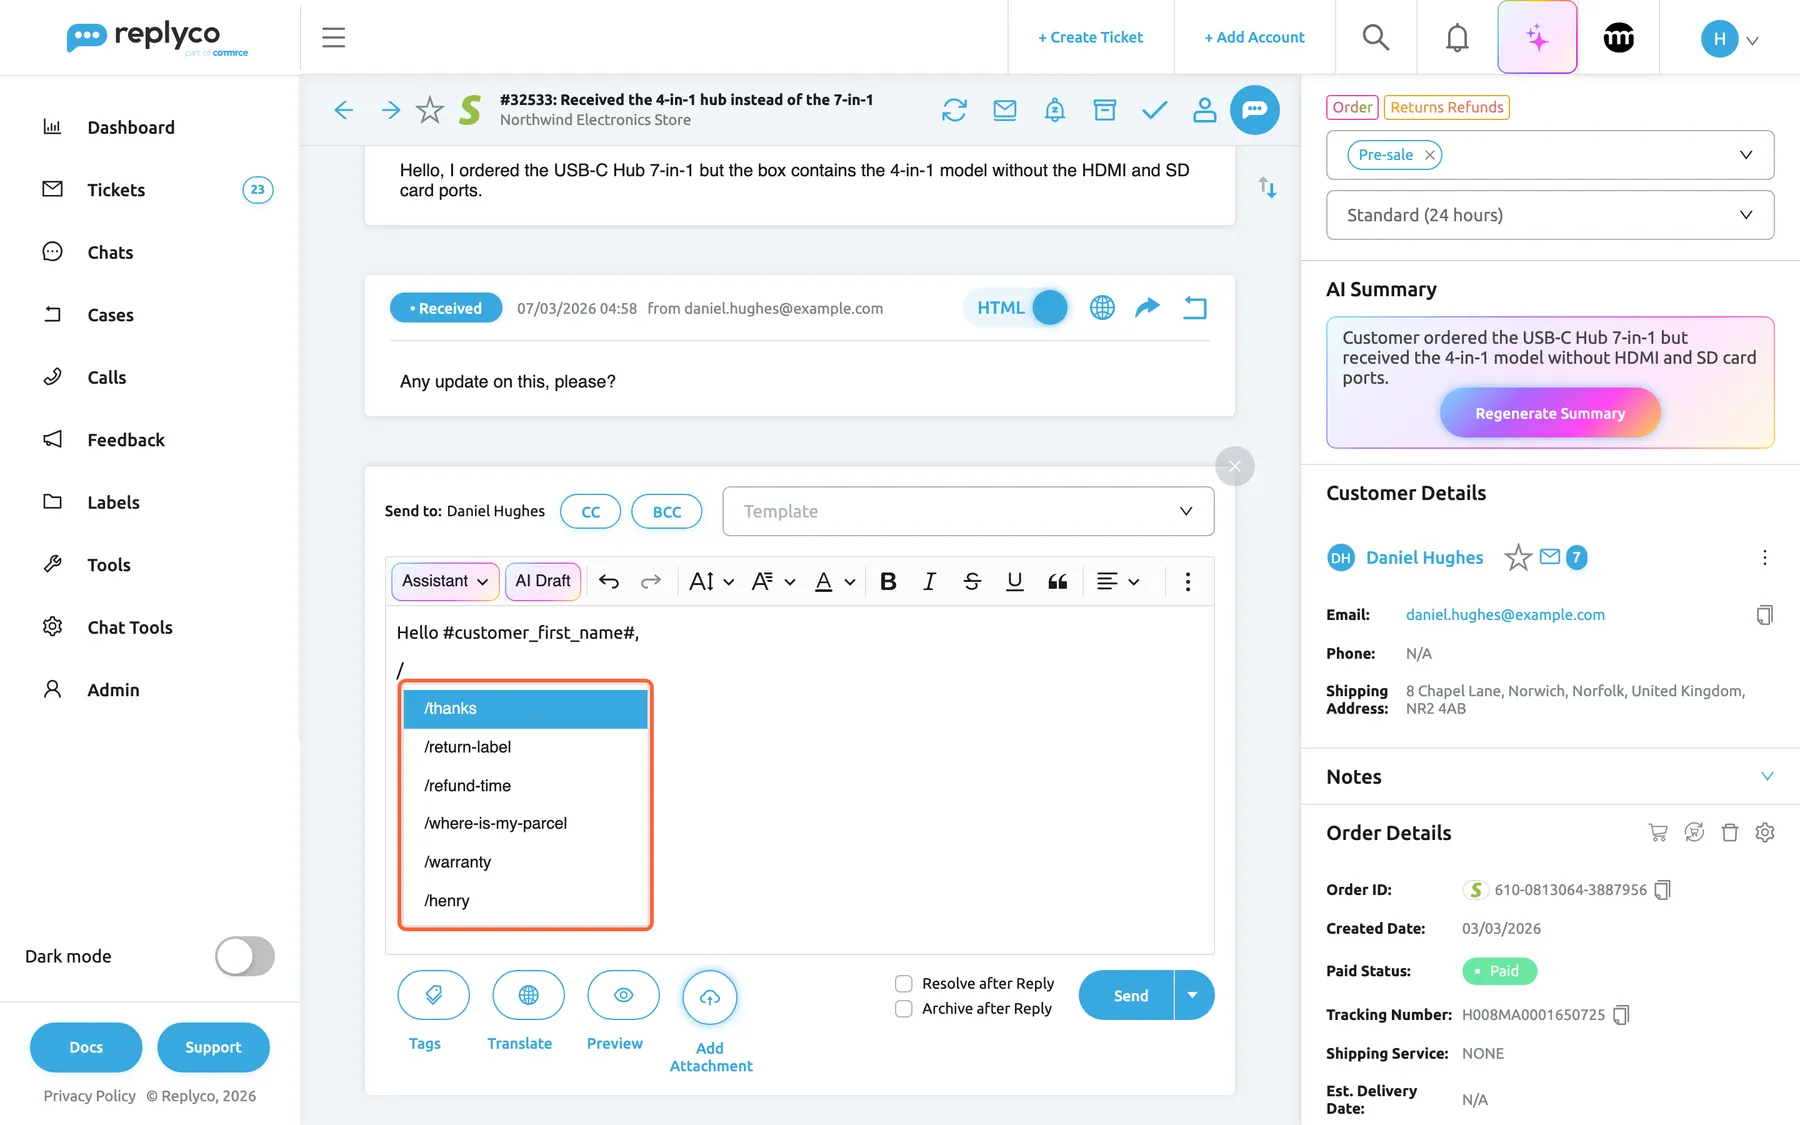Viewport: 1800px width, 1125px height.
Task: Enable Dark mode switch
Action: 245,956
